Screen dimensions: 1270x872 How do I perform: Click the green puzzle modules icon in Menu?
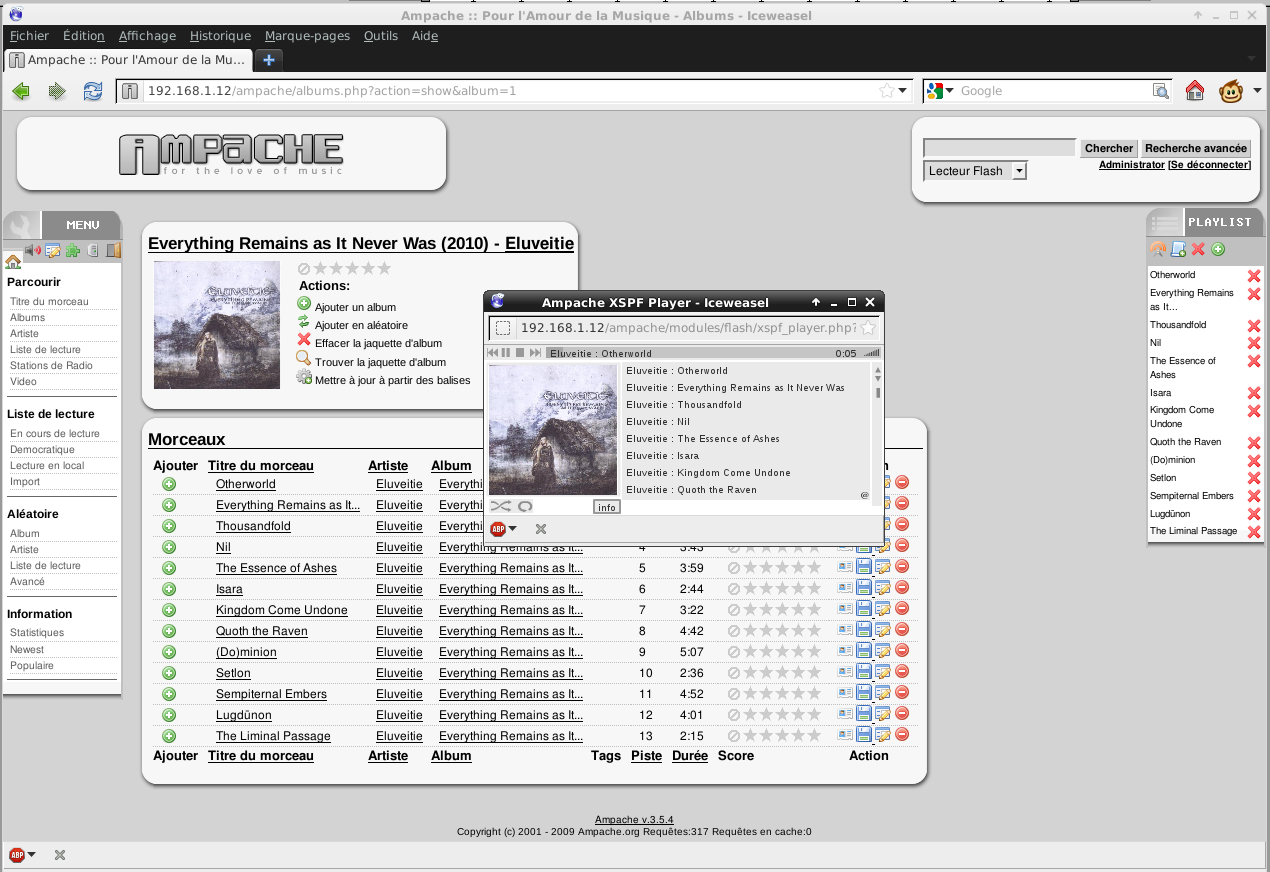point(73,250)
